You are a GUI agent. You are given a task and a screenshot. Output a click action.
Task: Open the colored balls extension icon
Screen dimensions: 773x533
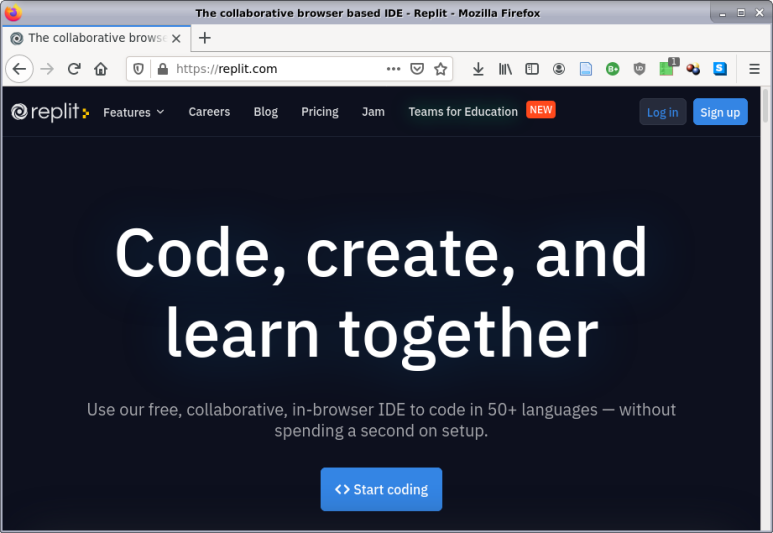pos(693,69)
